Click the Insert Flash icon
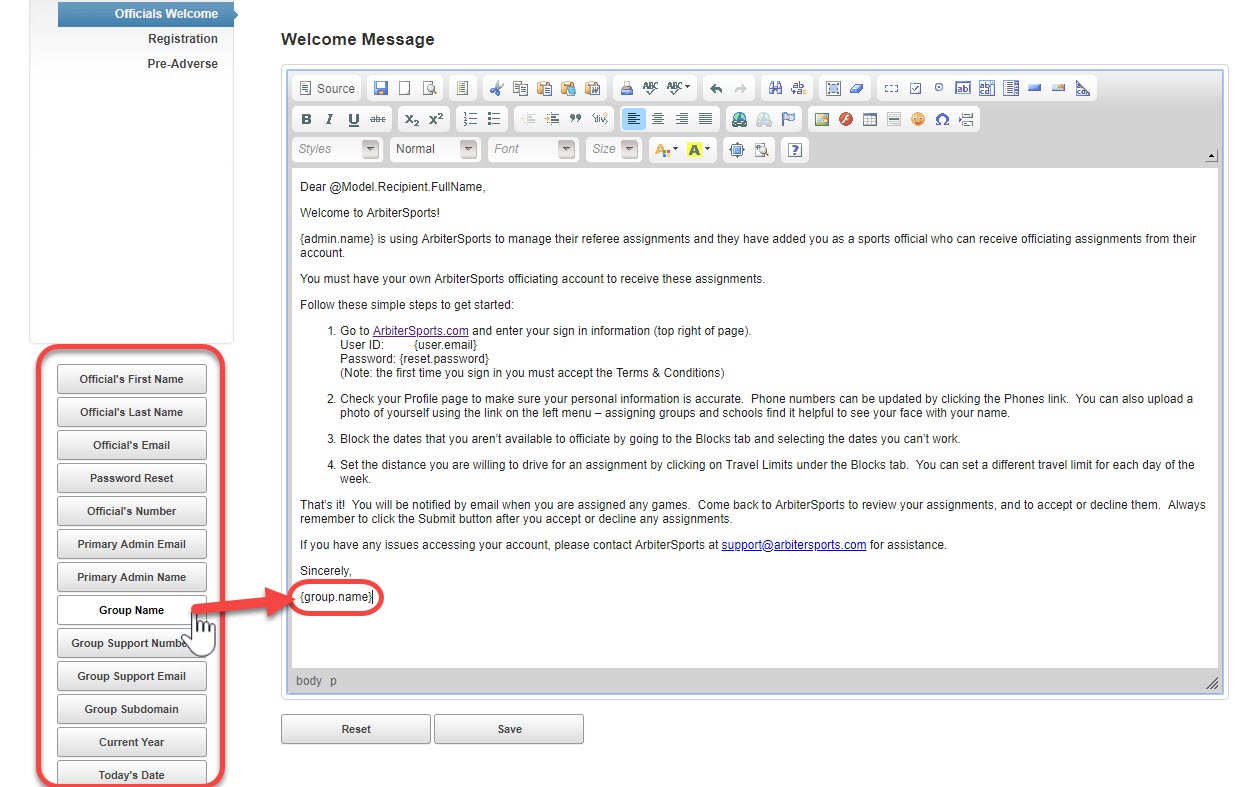Viewport: 1236px width, 787px height. [846, 119]
